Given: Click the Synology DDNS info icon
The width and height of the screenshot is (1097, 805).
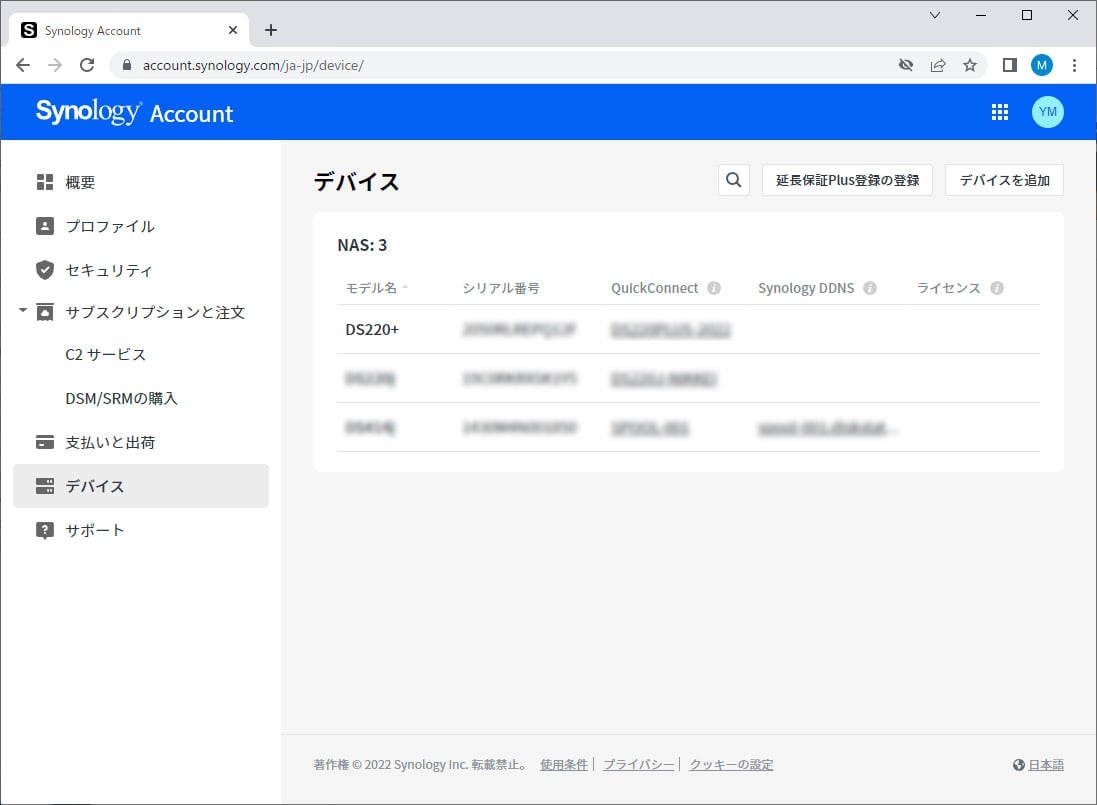Looking at the screenshot, I should click(870, 288).
